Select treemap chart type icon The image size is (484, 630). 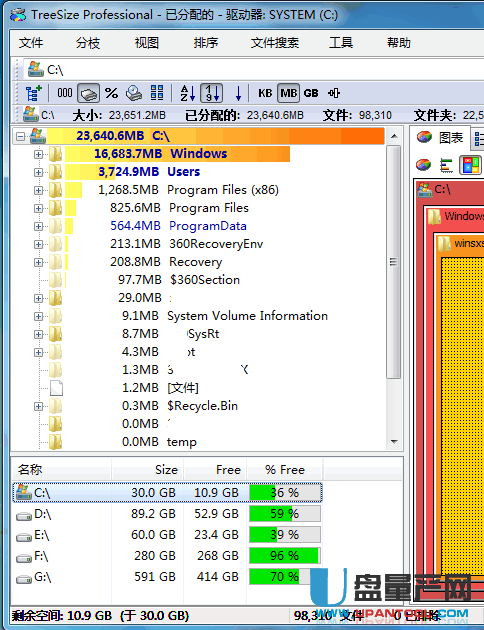pyautogui.click(x=471, y=165)
